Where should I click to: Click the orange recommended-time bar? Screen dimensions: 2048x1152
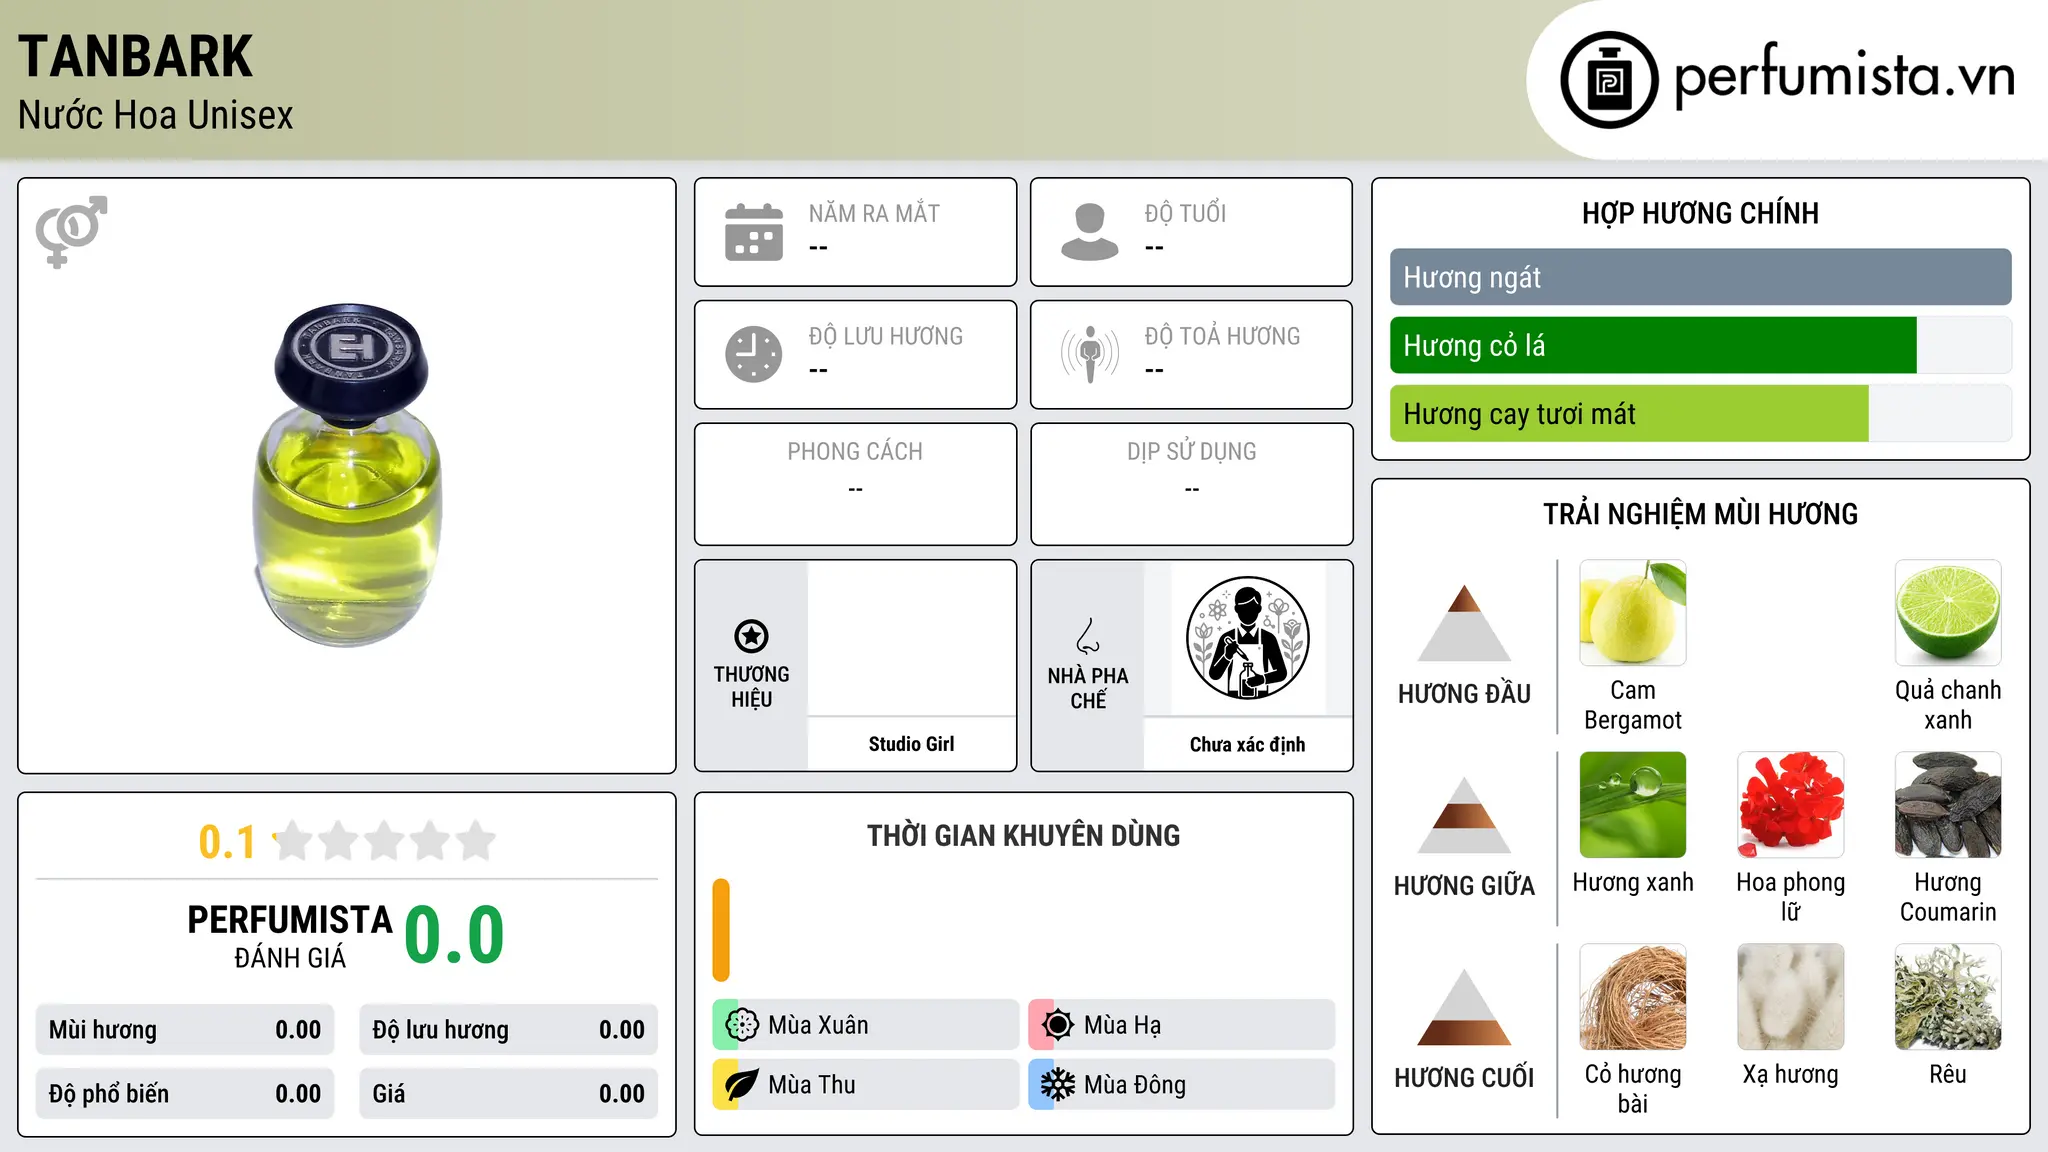[721, 930]
